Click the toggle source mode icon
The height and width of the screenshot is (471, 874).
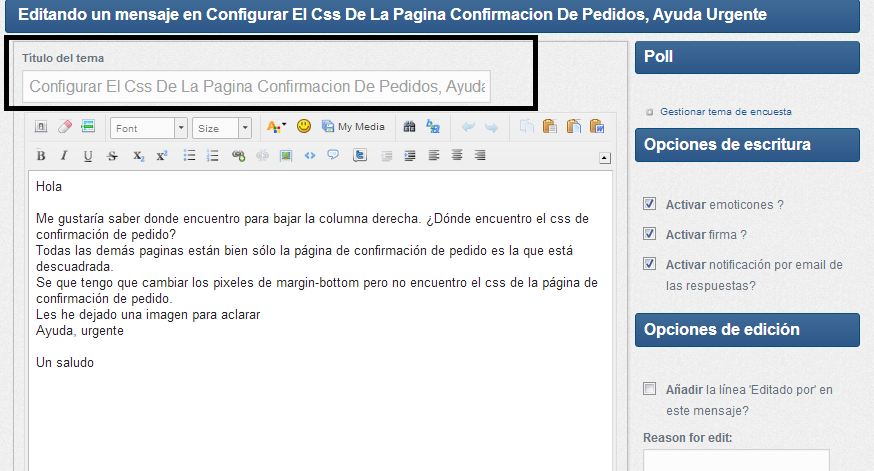tap(41, 127)
